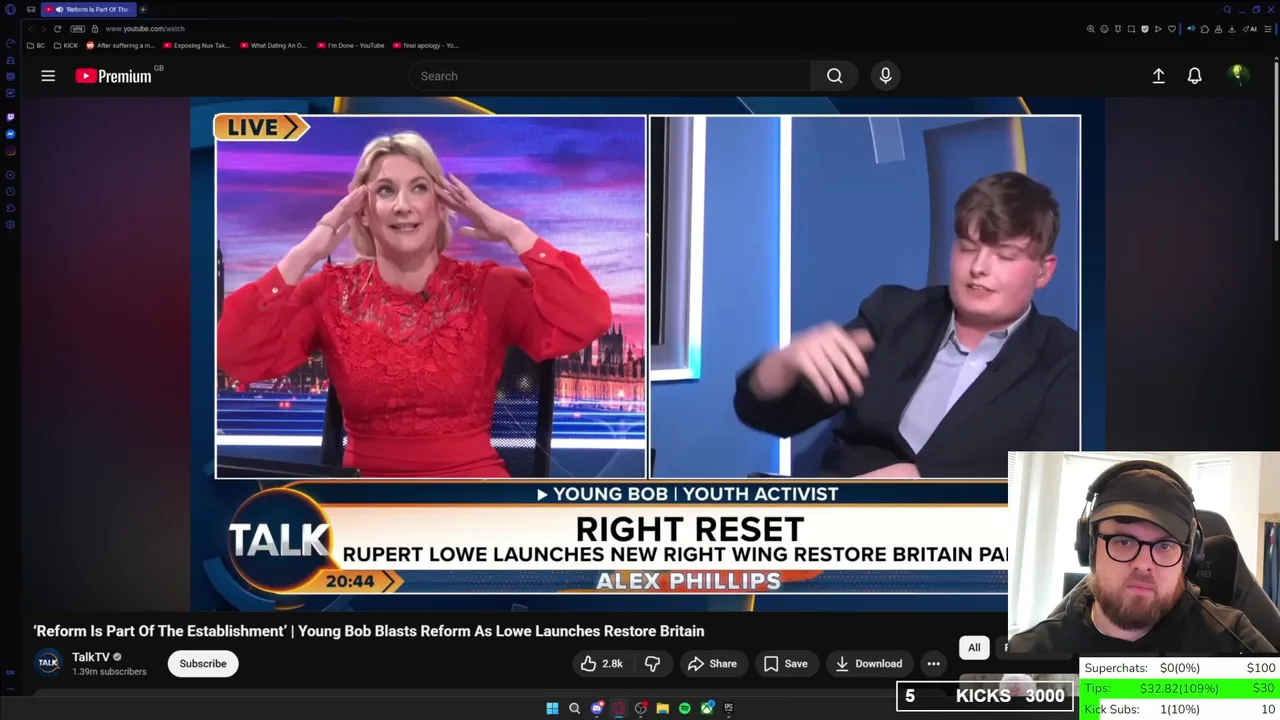
Task: Open the send/flow arrow icon in toolbar
Action: pos(1158,29)
